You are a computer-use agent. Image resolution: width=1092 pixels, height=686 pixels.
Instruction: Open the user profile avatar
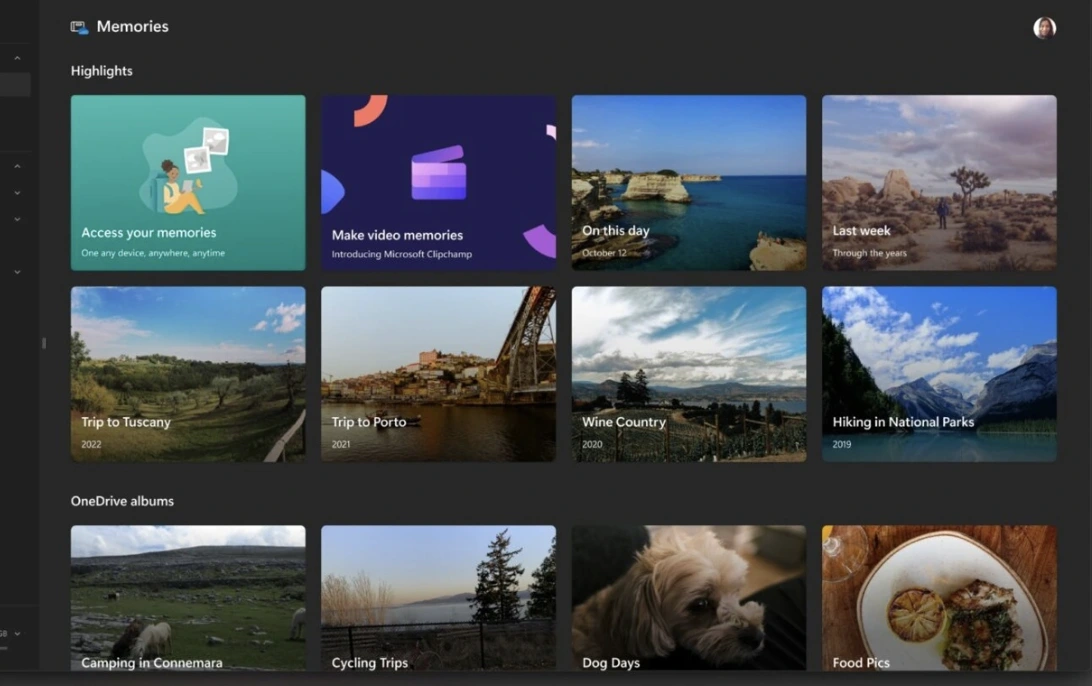coord(1044,28)
